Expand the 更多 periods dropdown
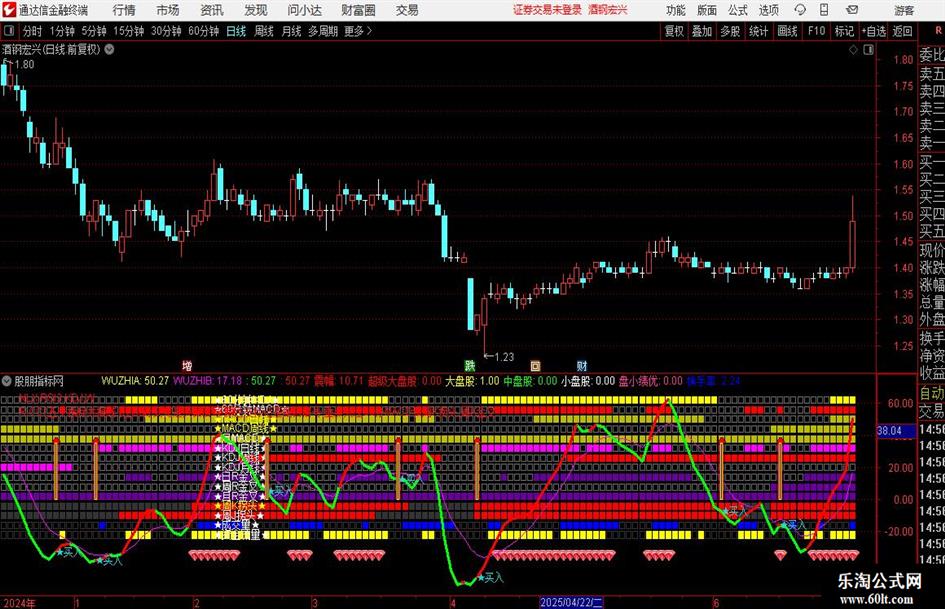The image size is (945, 609). (358, 31)
